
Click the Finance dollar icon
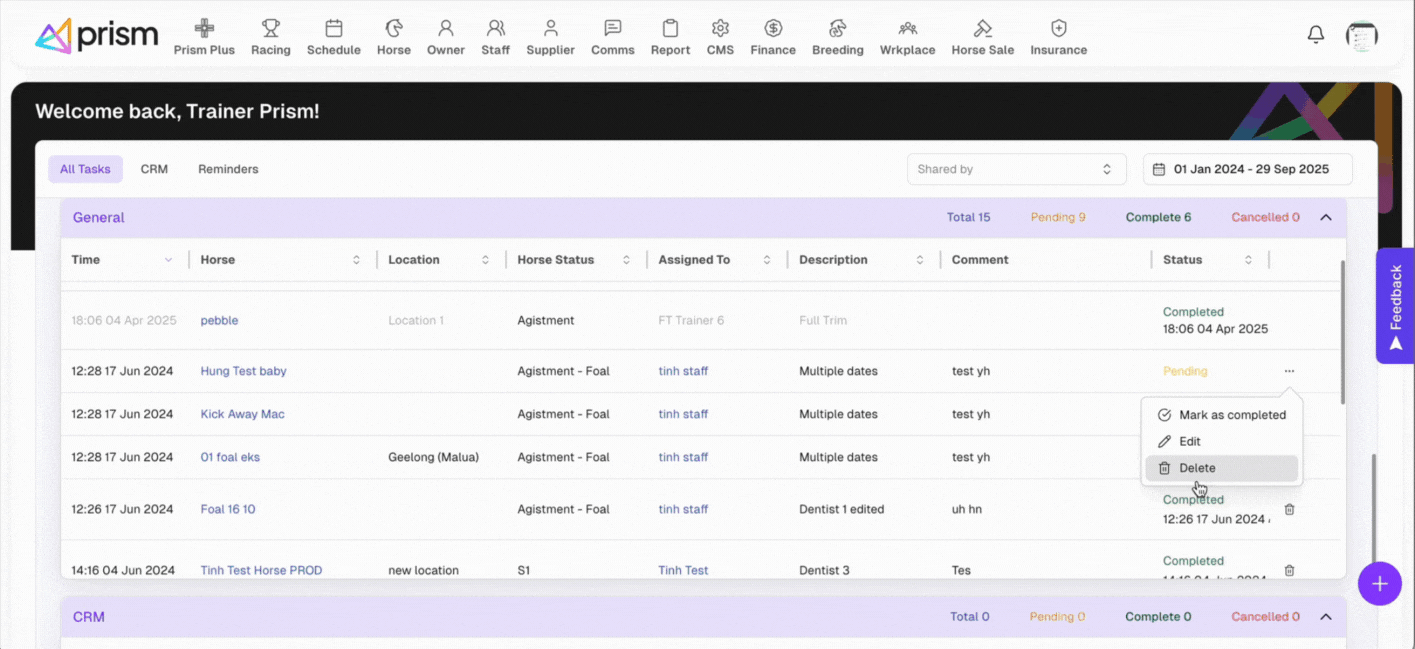[x=773, y=29]
